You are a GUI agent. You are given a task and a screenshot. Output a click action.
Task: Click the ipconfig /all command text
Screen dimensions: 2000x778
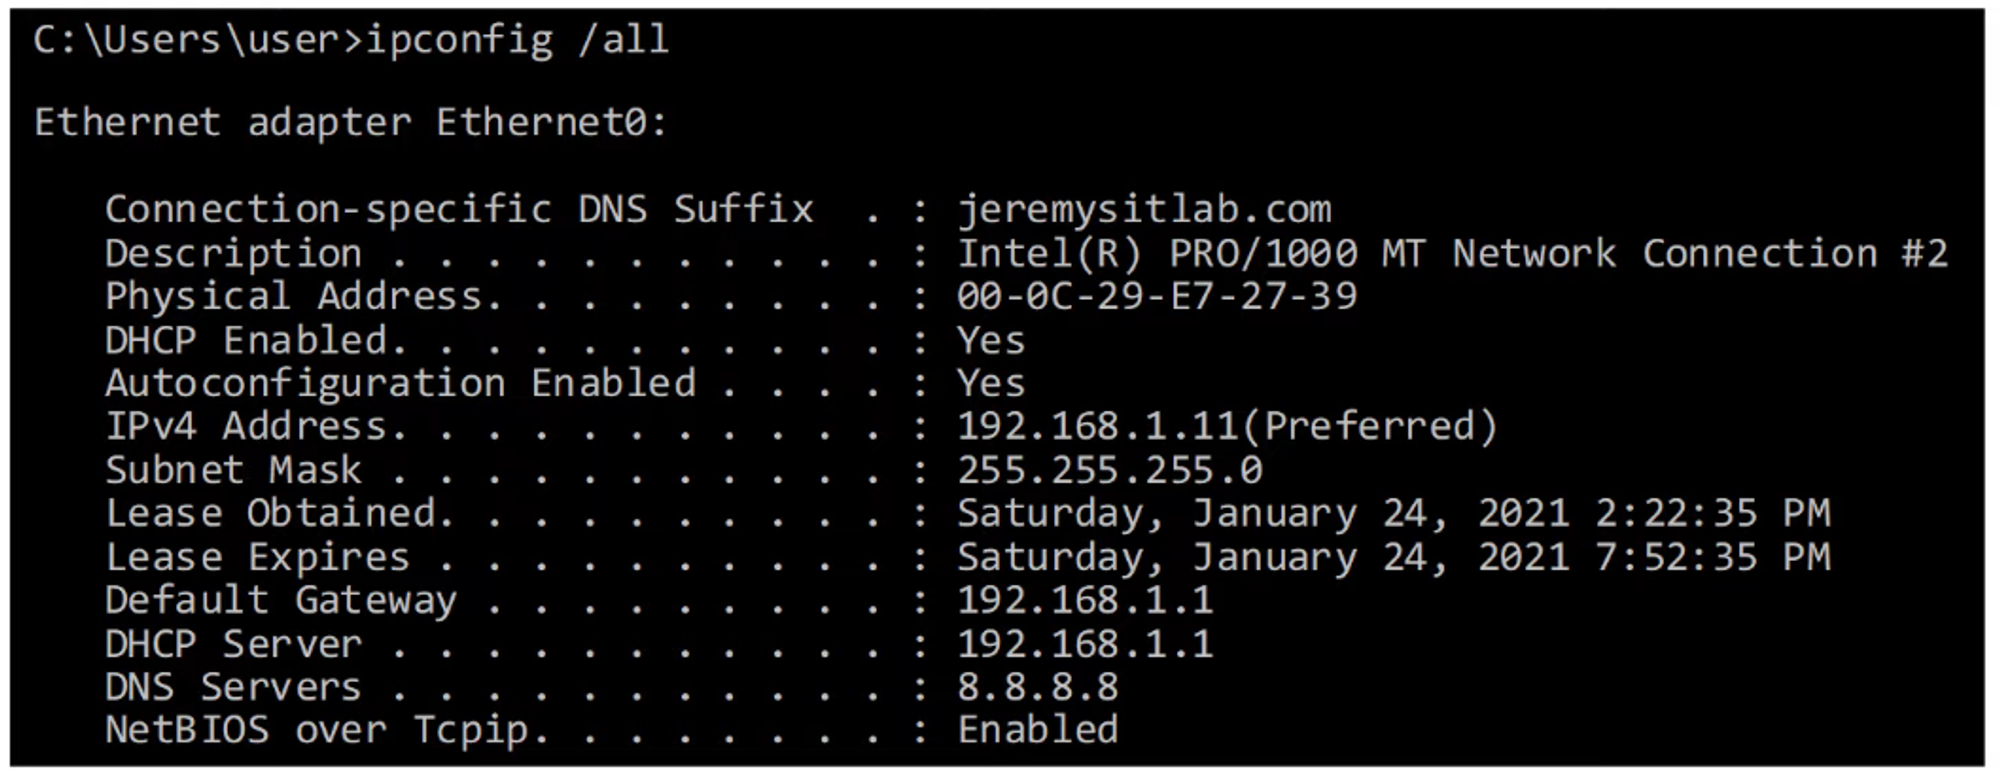click(517, 40)
